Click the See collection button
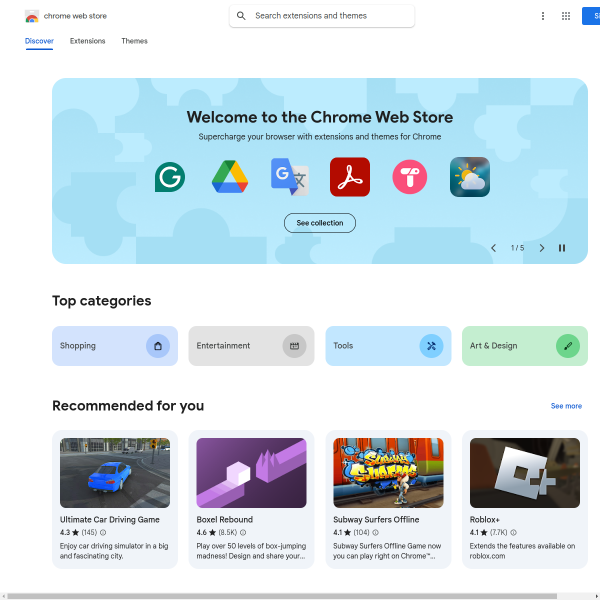The image size is (600, 600). pyautogui.click(x=320, y=223)
